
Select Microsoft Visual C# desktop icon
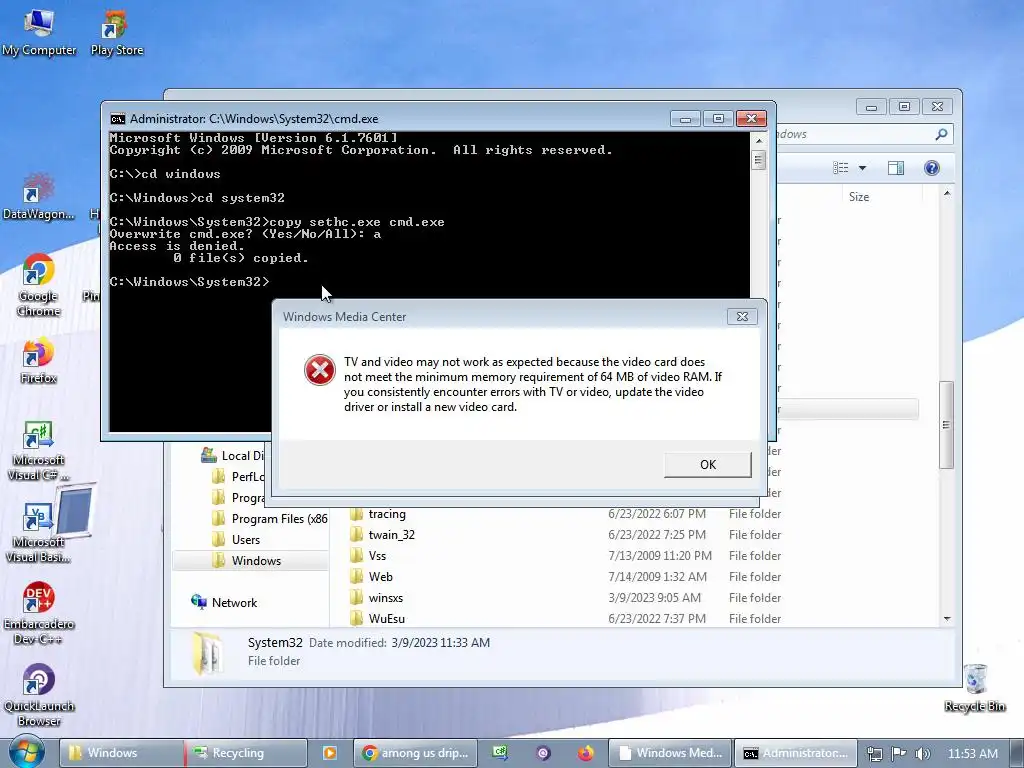[x=39, y=451]
